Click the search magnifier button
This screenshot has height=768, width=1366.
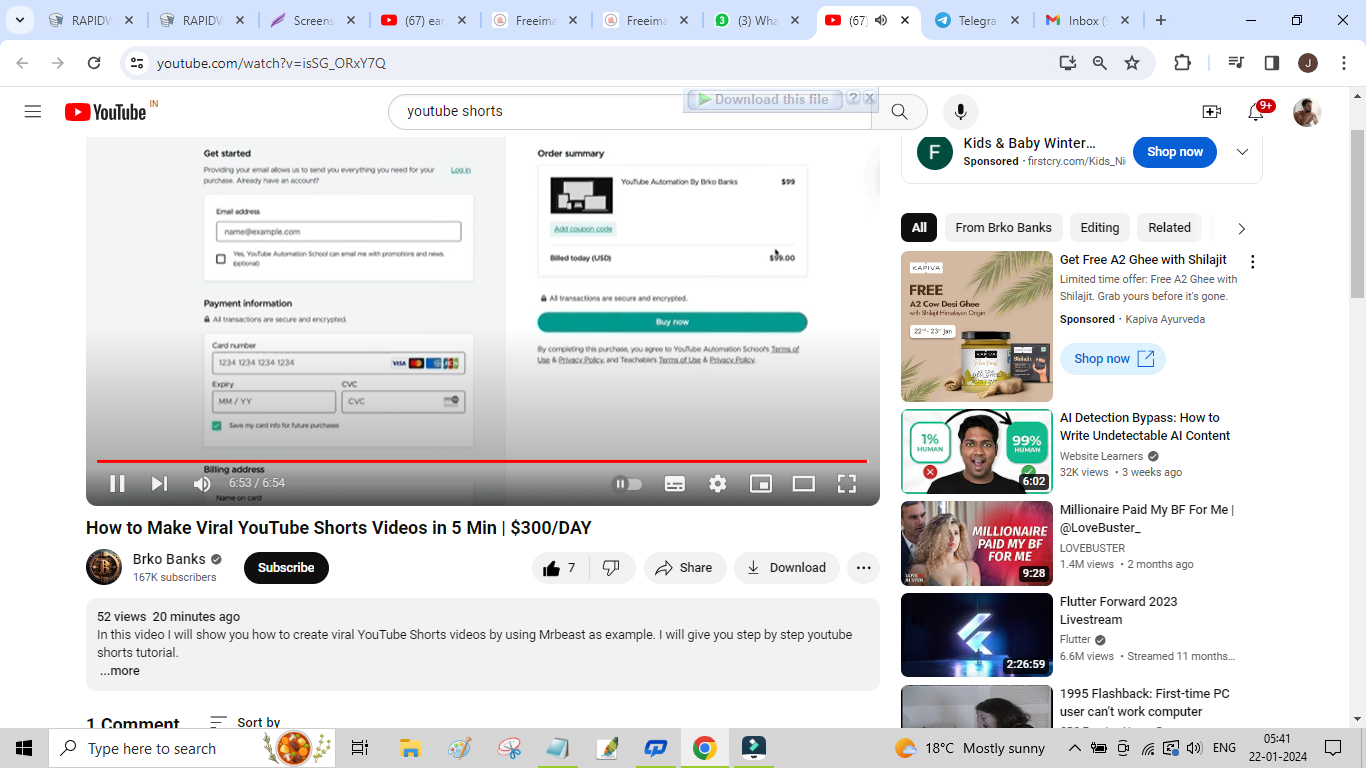(899, 111)
